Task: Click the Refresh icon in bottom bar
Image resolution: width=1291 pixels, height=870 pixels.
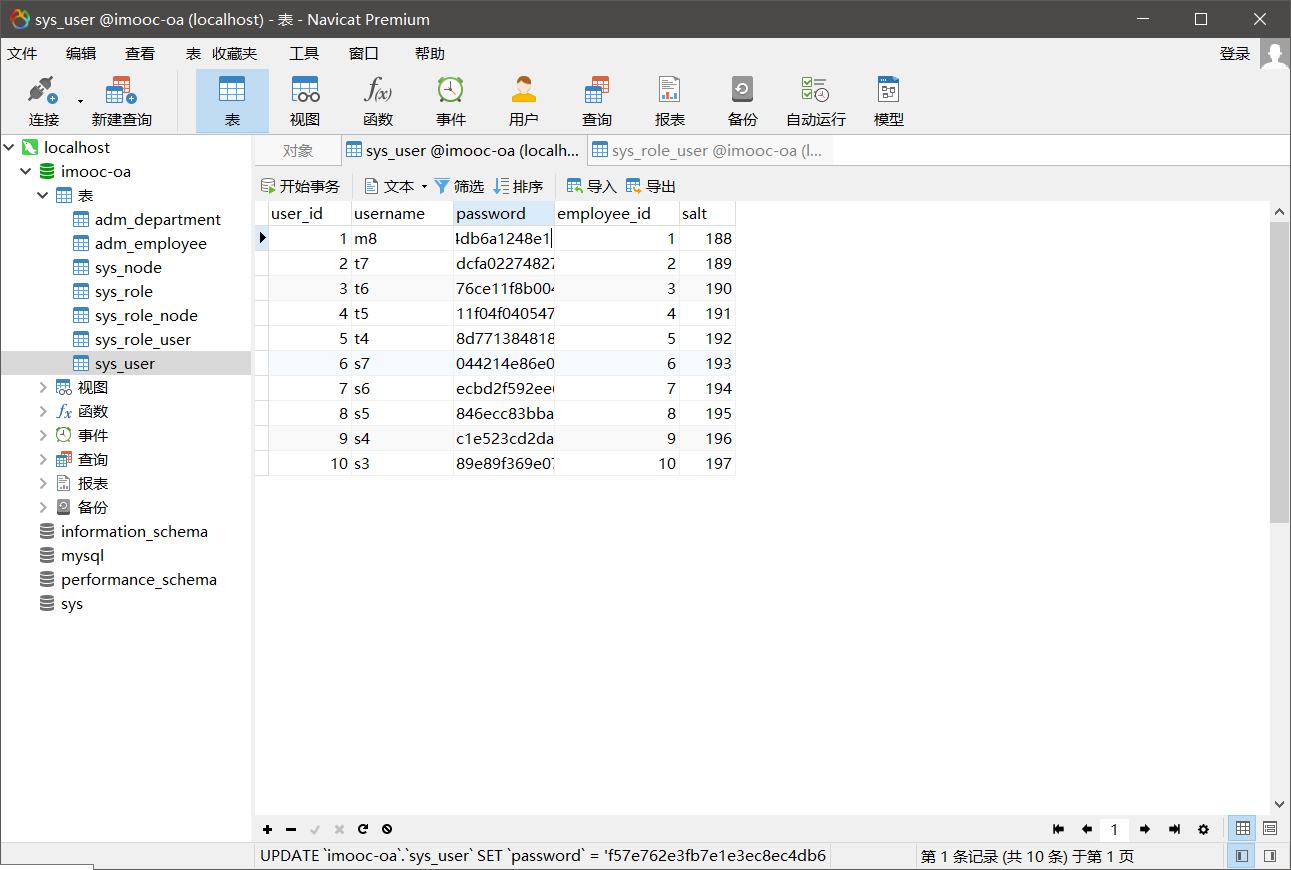Action: click(363, 829)
